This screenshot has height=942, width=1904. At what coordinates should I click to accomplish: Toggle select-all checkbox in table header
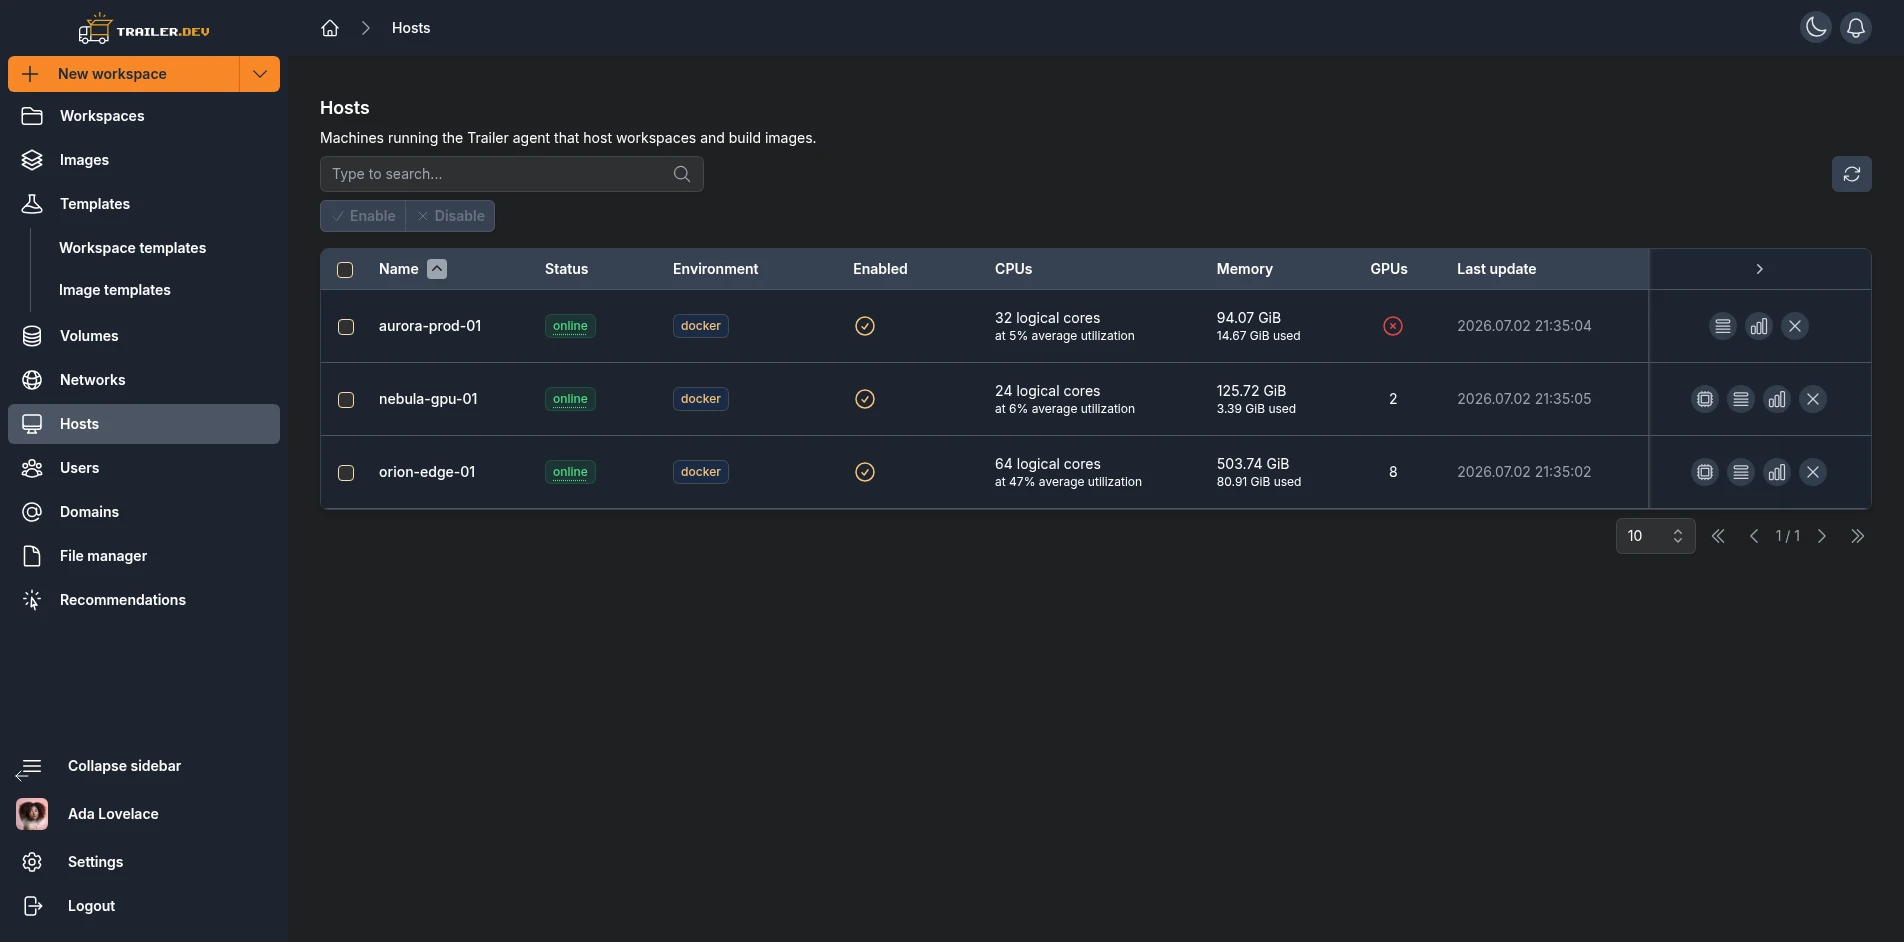(345, 270)
